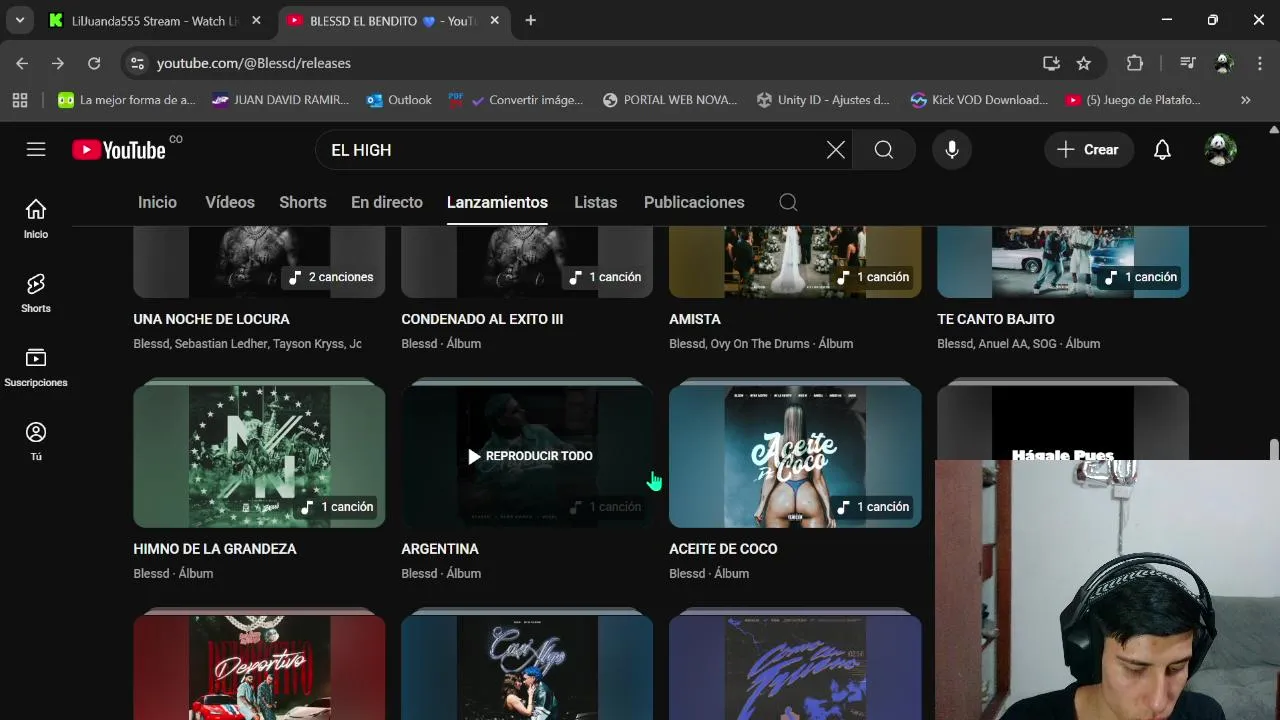The image size is (1280, 720).
Task: Open the Tú profile sidebar item
Action: click(x=36, y=441)
